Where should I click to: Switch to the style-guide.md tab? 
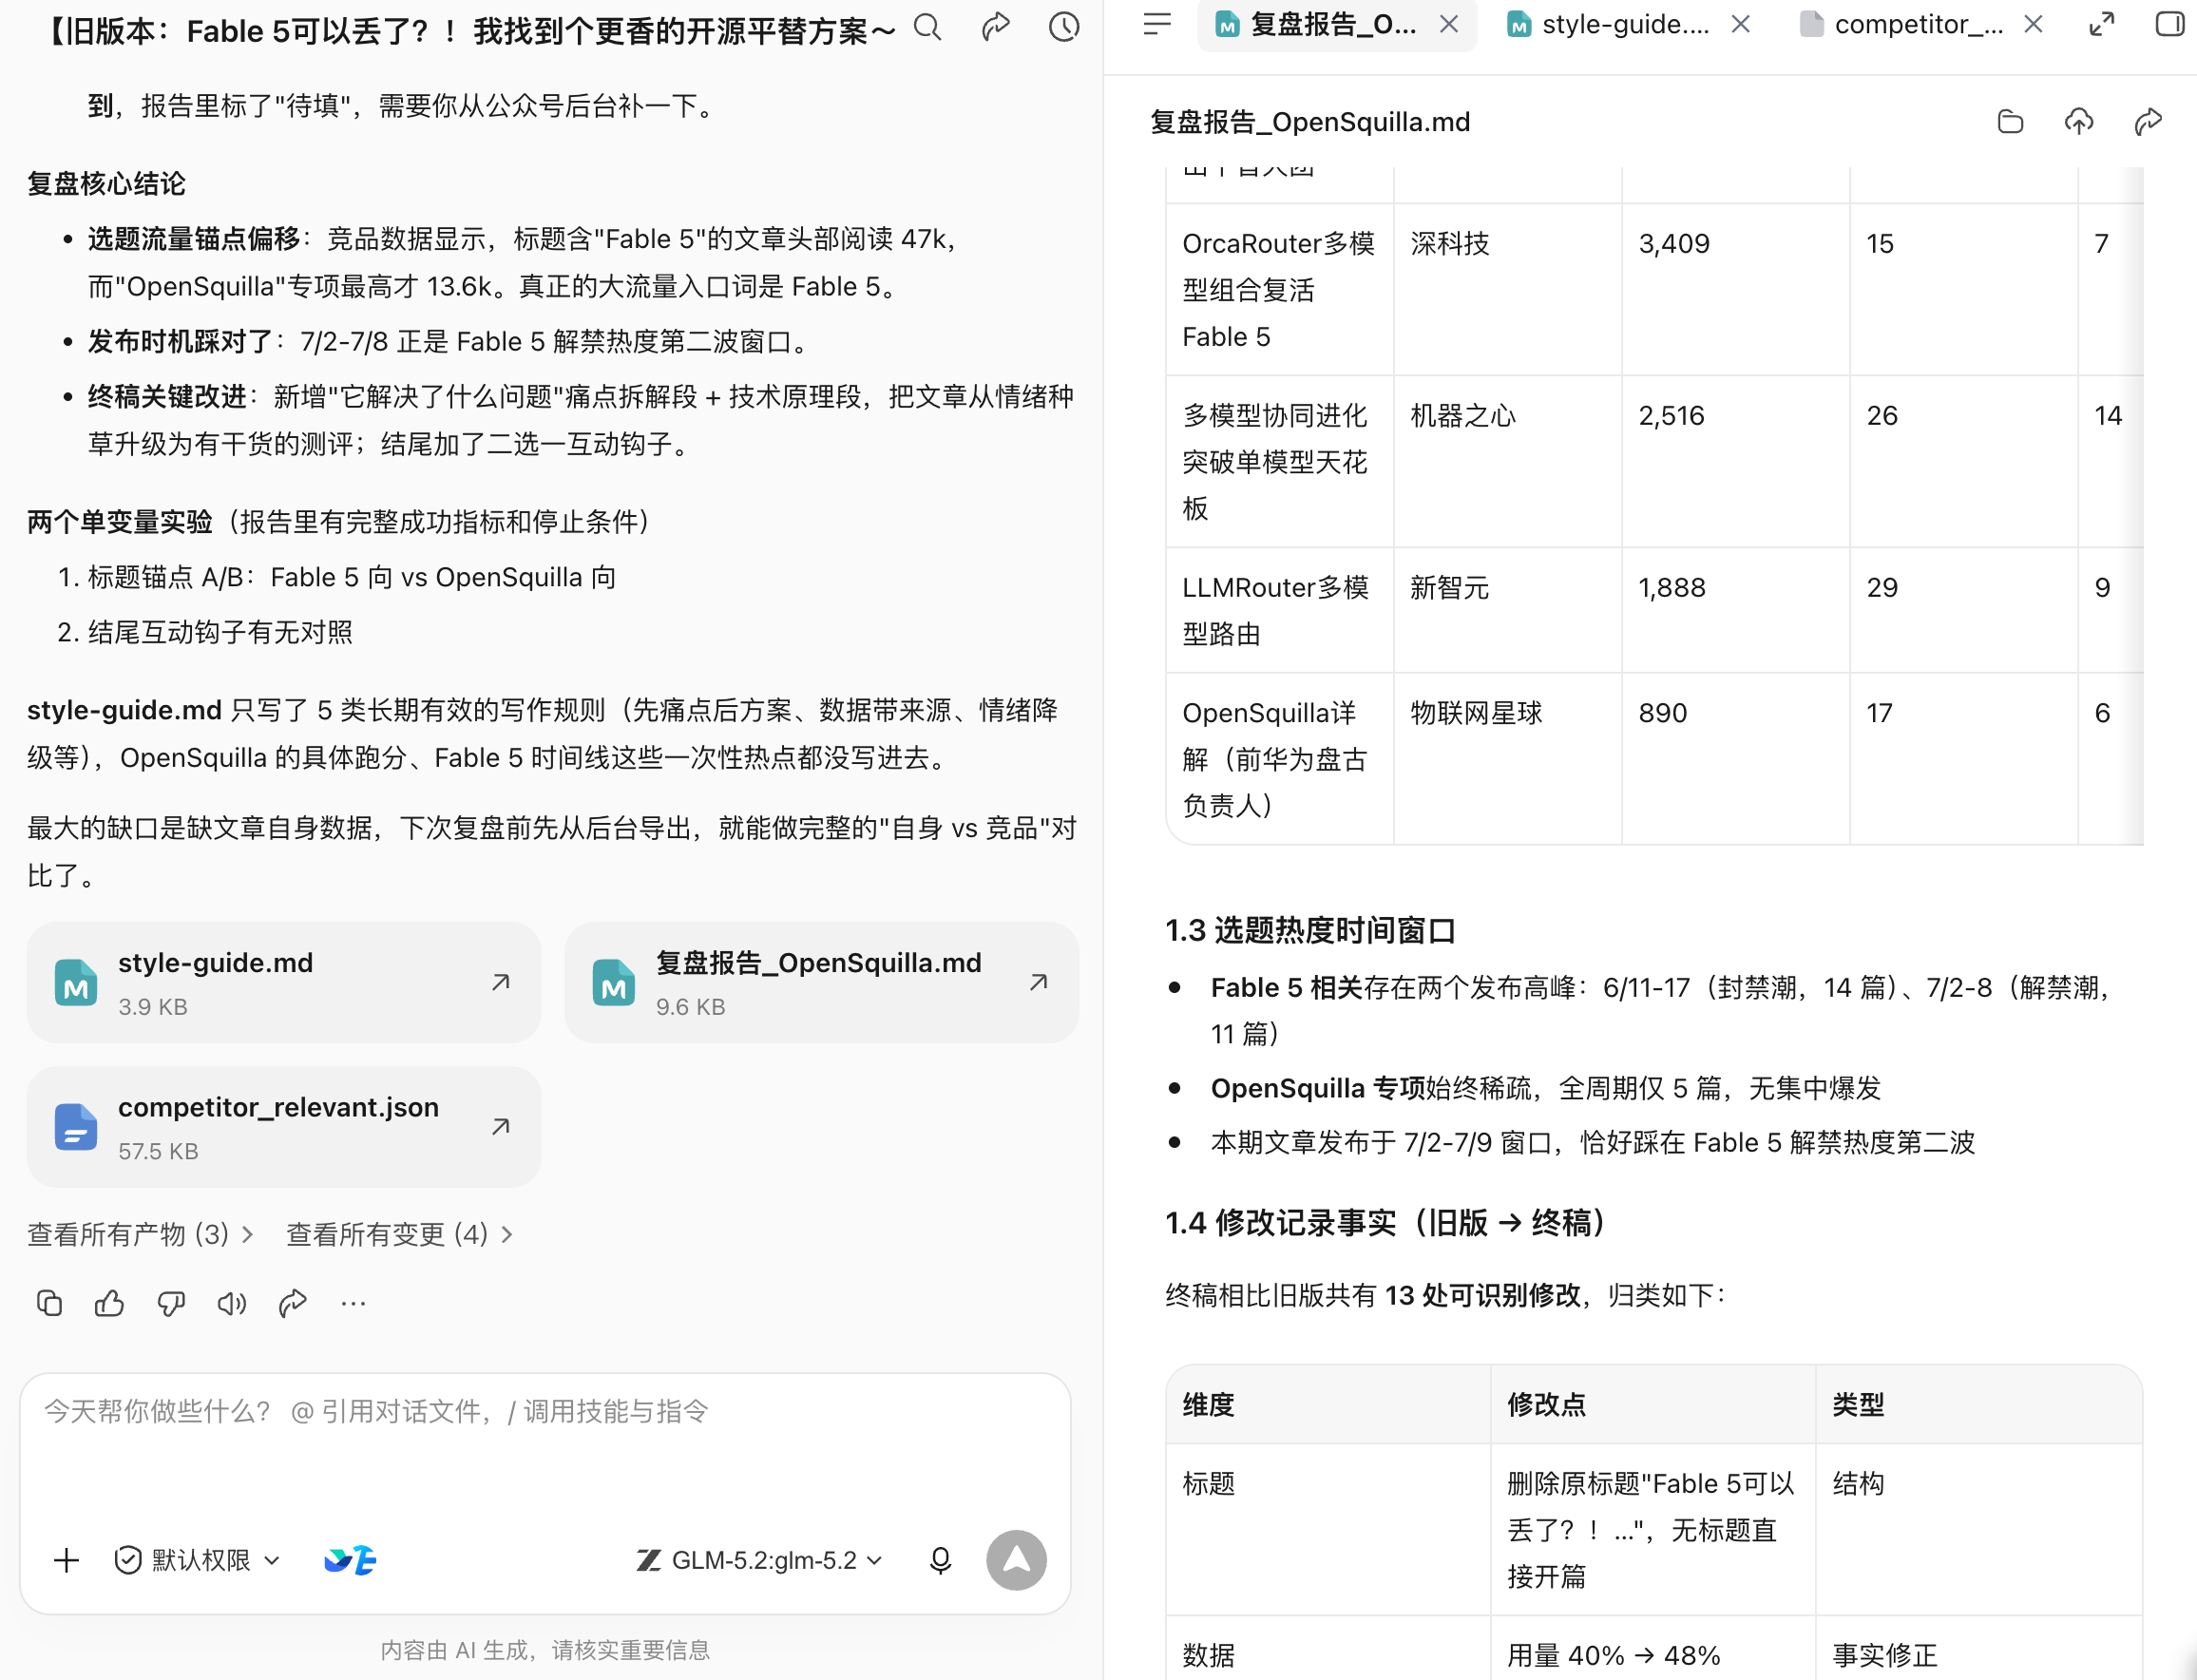[1624, 24]
